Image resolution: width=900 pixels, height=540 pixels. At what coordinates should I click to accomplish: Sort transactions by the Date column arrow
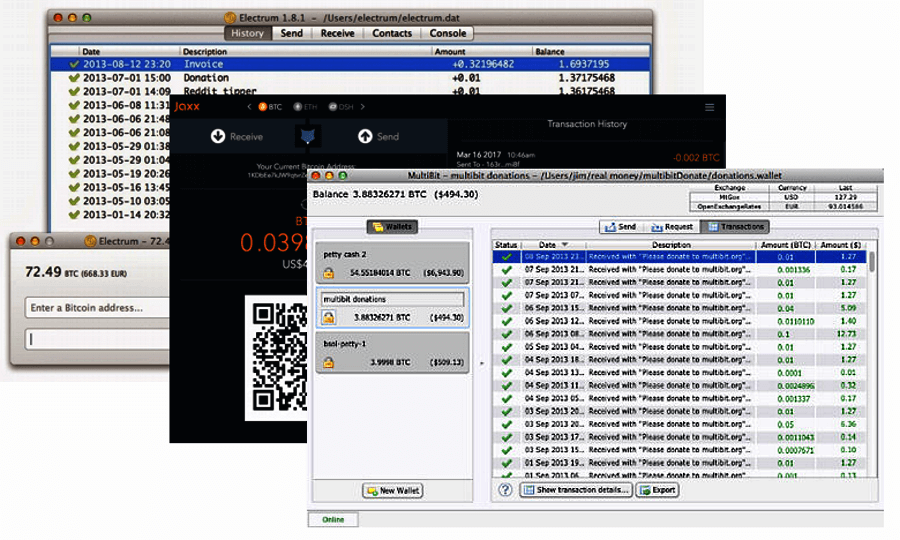563,244
